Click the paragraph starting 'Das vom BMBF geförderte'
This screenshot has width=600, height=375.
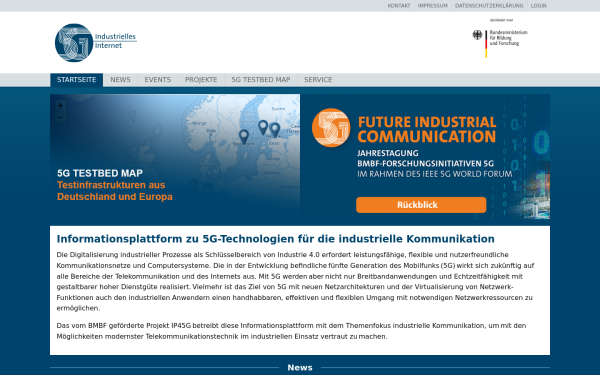point(291,331)
